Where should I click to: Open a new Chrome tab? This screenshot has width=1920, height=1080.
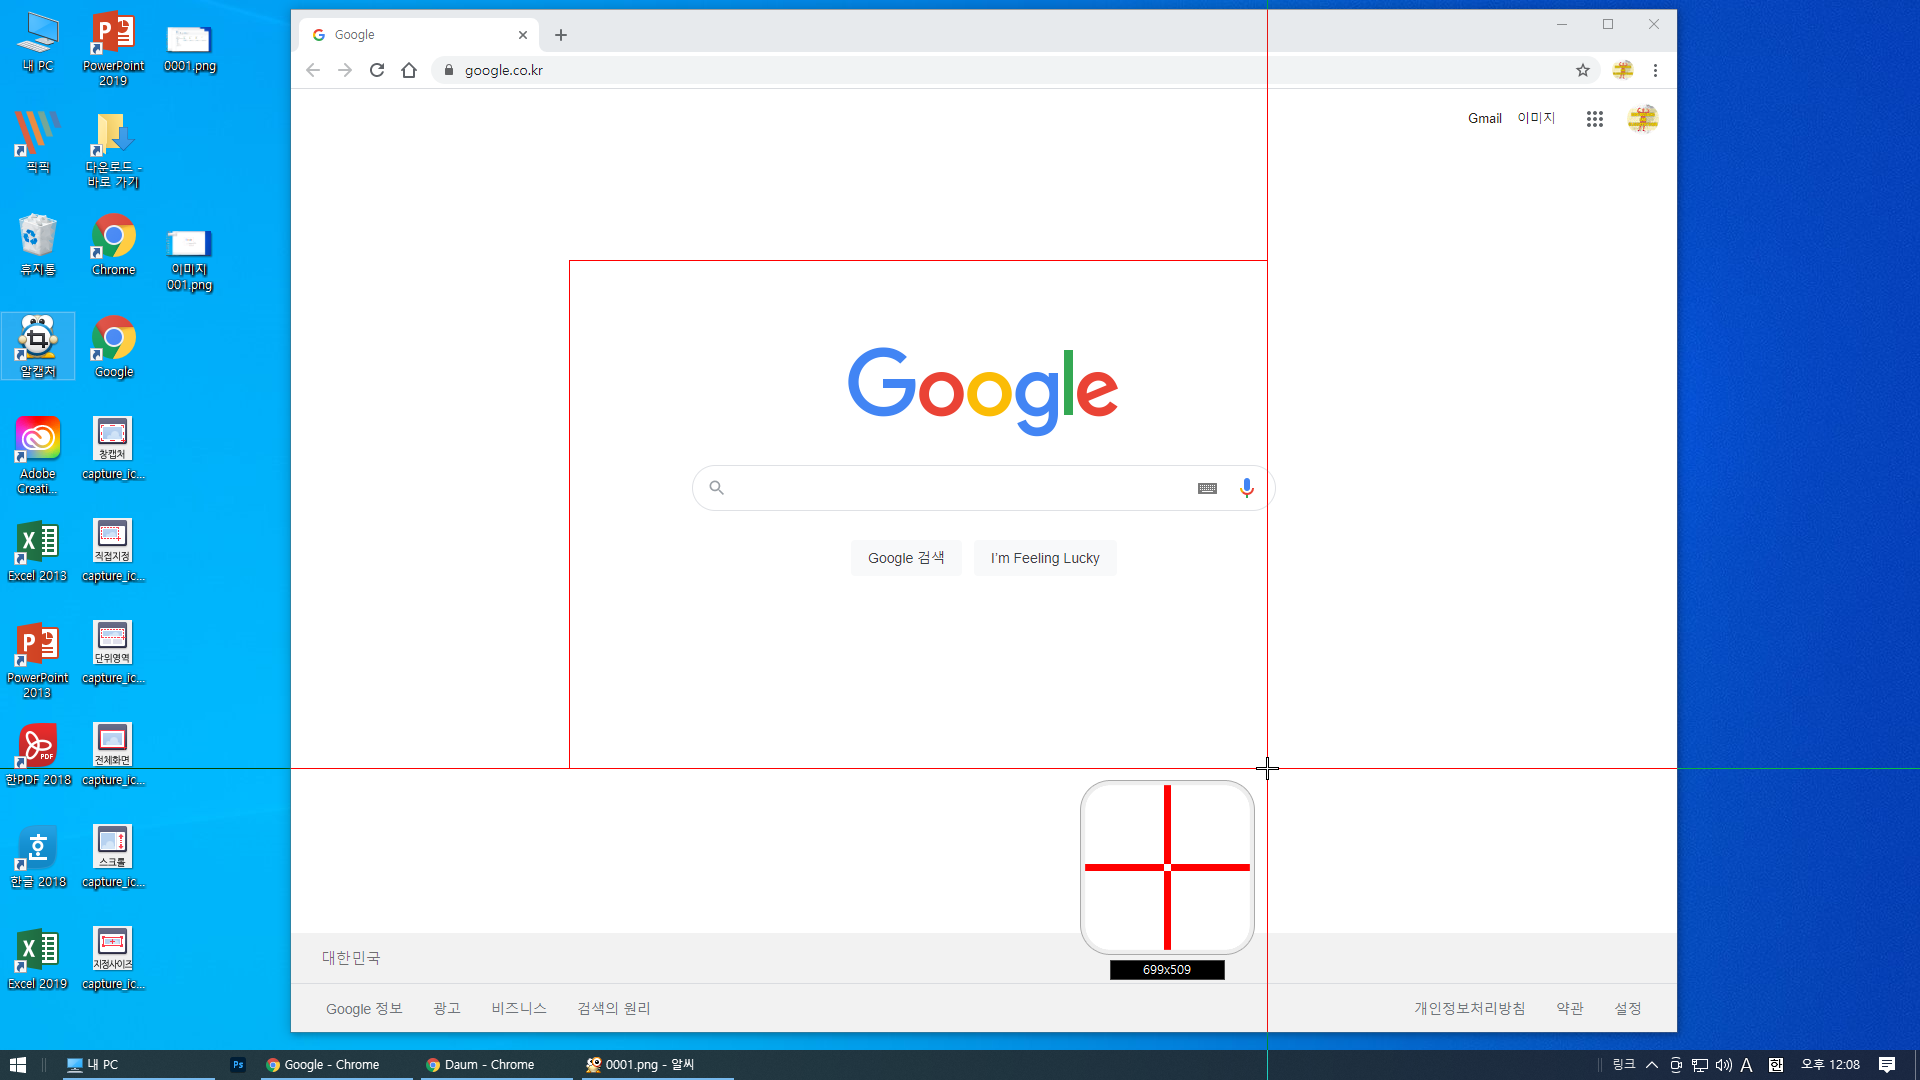pyautogui.click(x=561, y=35)
